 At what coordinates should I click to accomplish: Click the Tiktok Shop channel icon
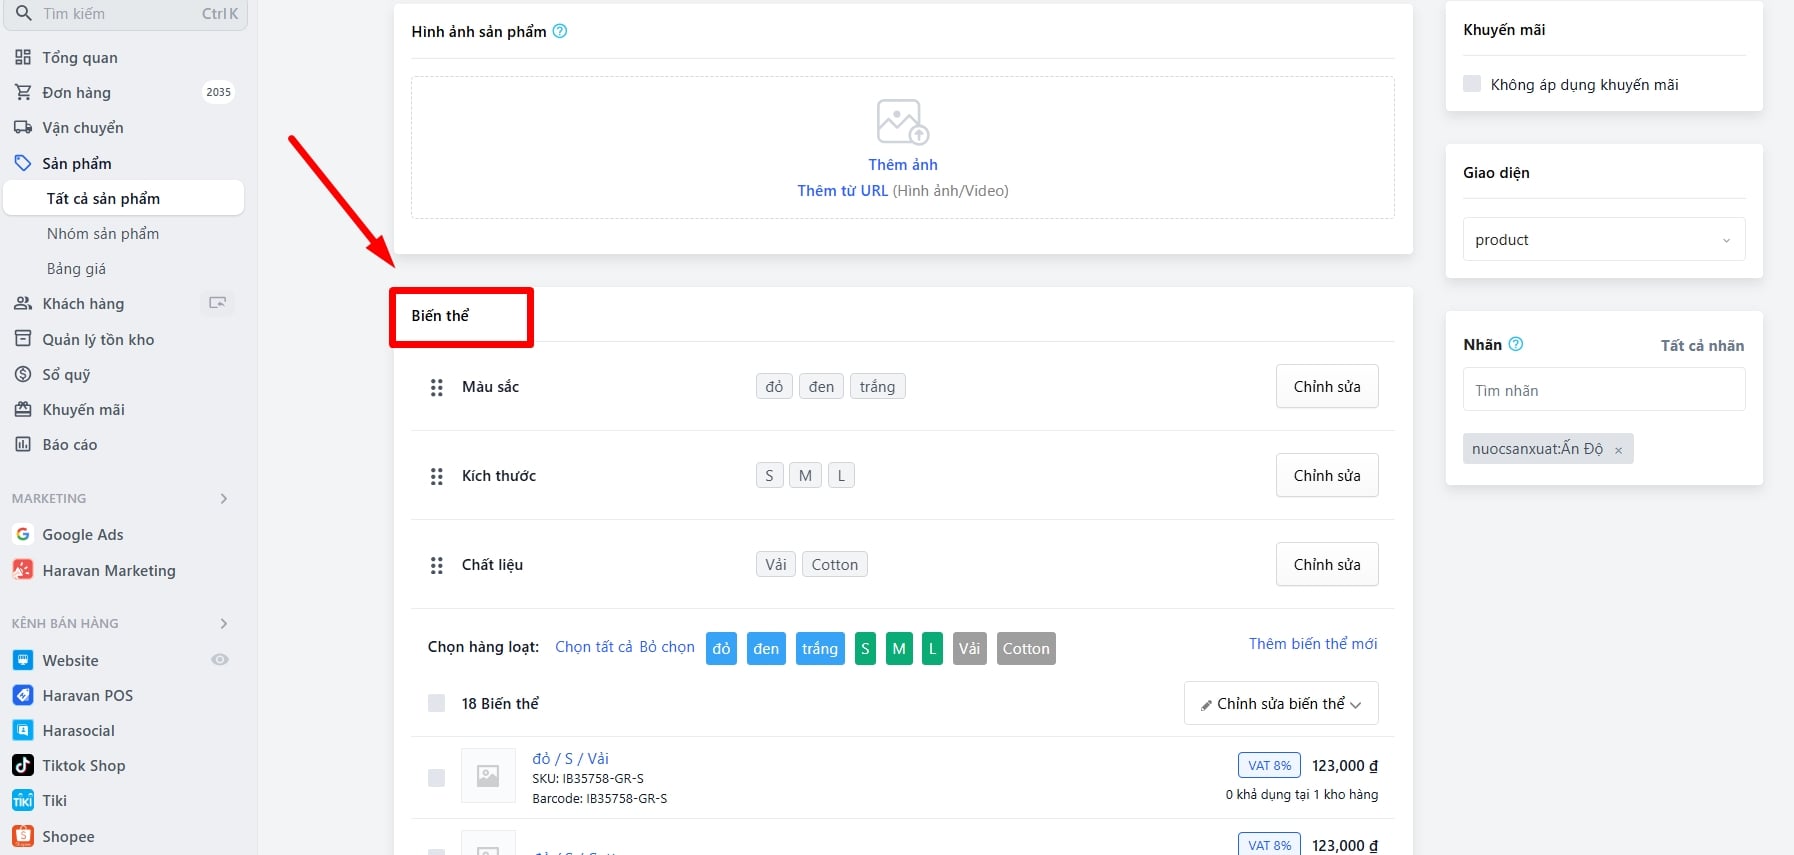[x=22, y=765]
